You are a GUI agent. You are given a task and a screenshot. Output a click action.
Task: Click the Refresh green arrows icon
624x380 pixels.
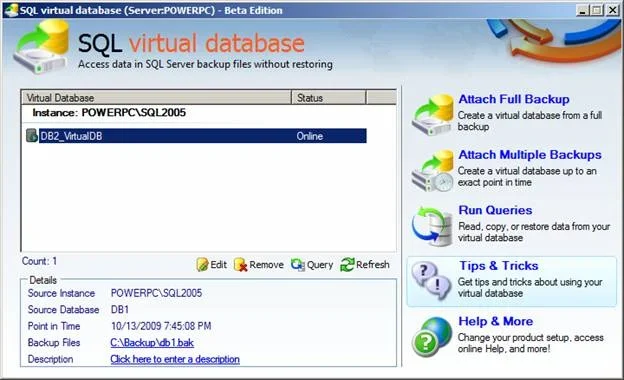point(347,265)
